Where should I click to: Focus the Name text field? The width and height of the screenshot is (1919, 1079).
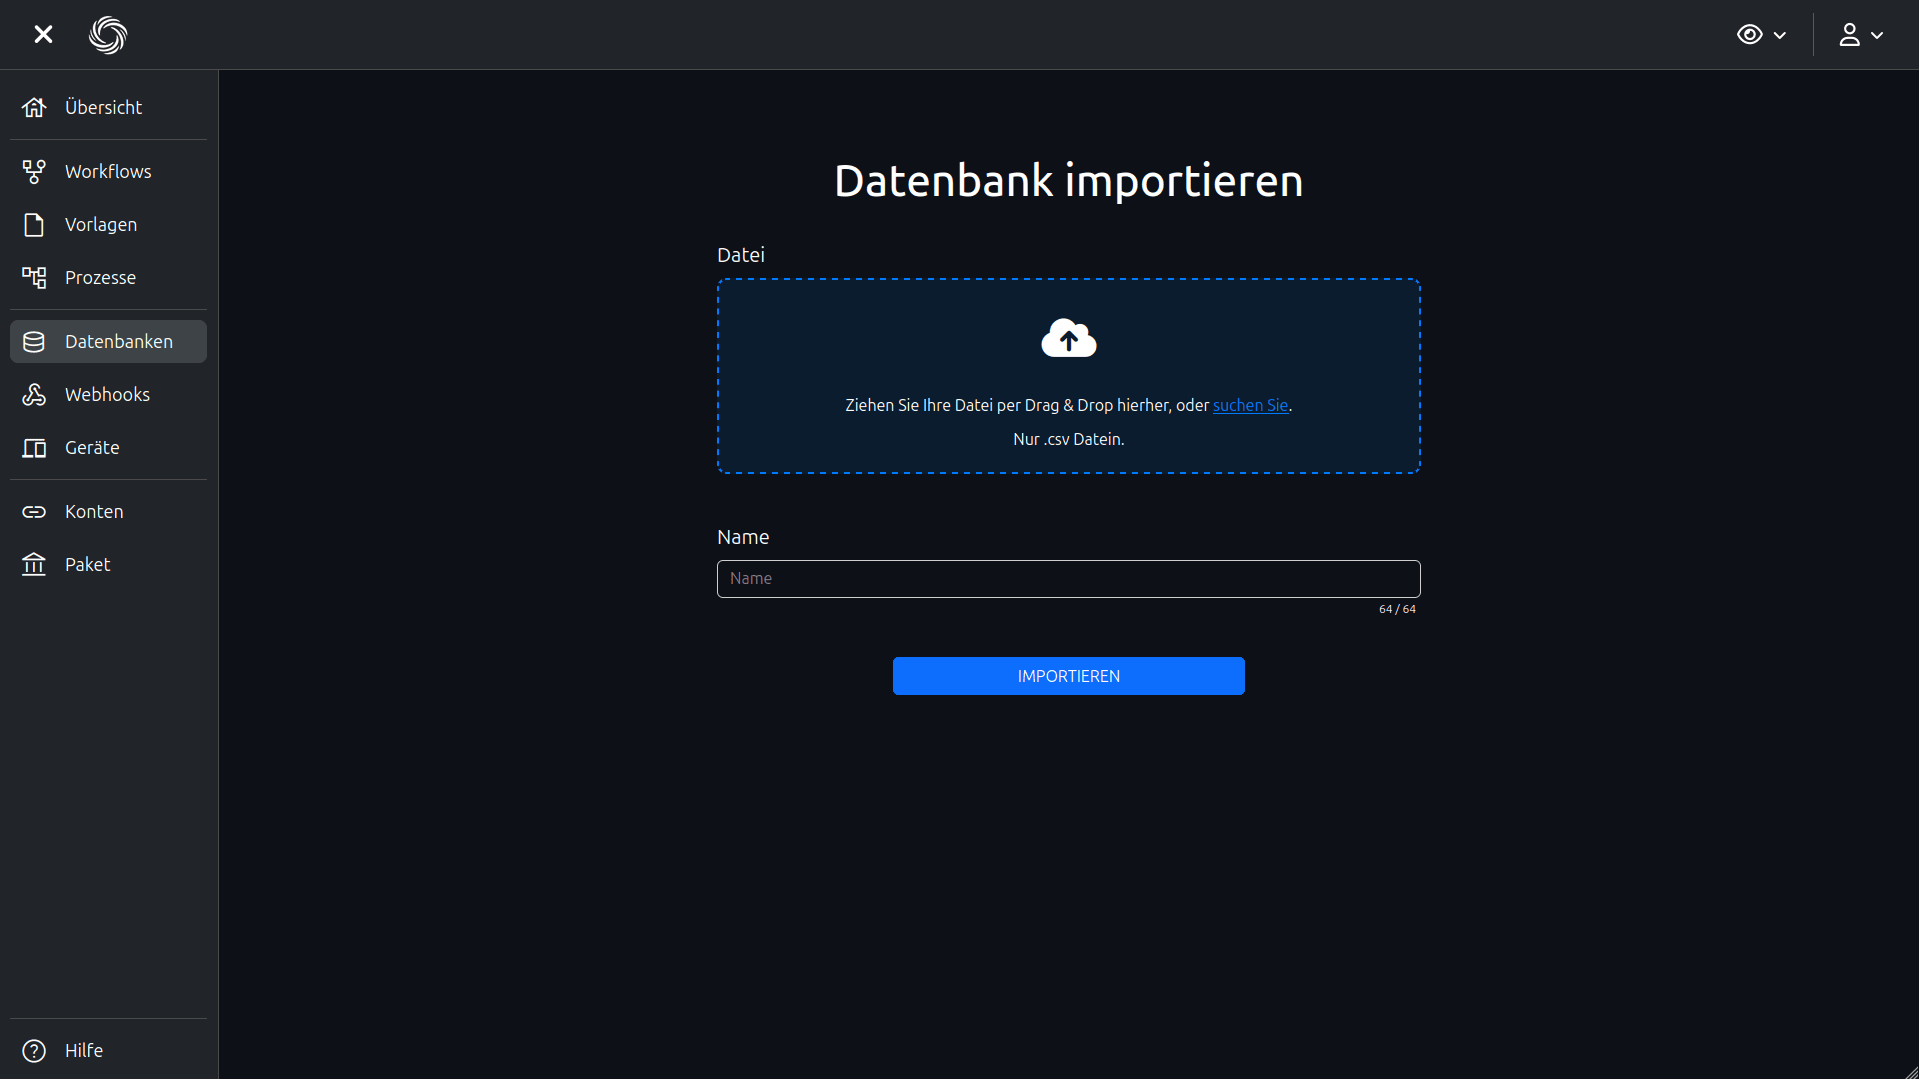(x=1068, y=578)
